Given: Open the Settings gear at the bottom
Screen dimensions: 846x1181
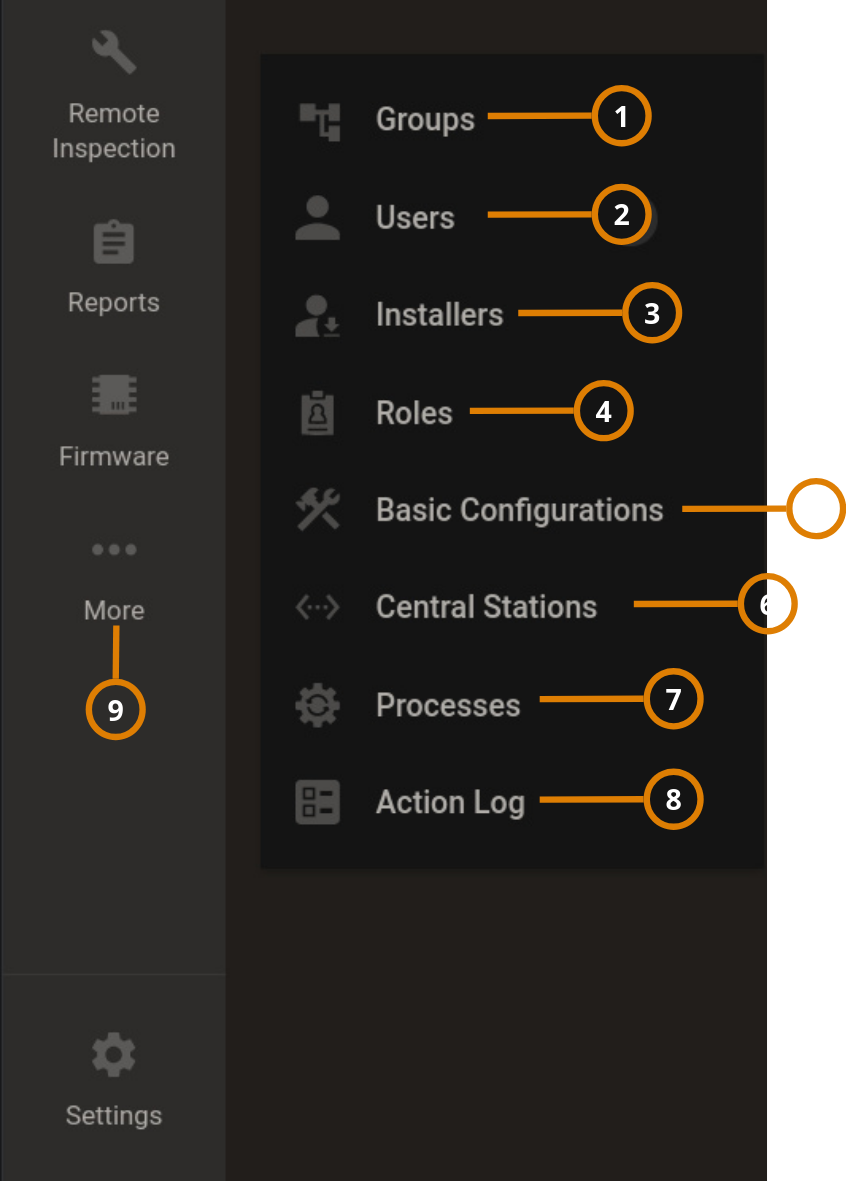Looking at the screenshot, I should [x=113, y=1053].
